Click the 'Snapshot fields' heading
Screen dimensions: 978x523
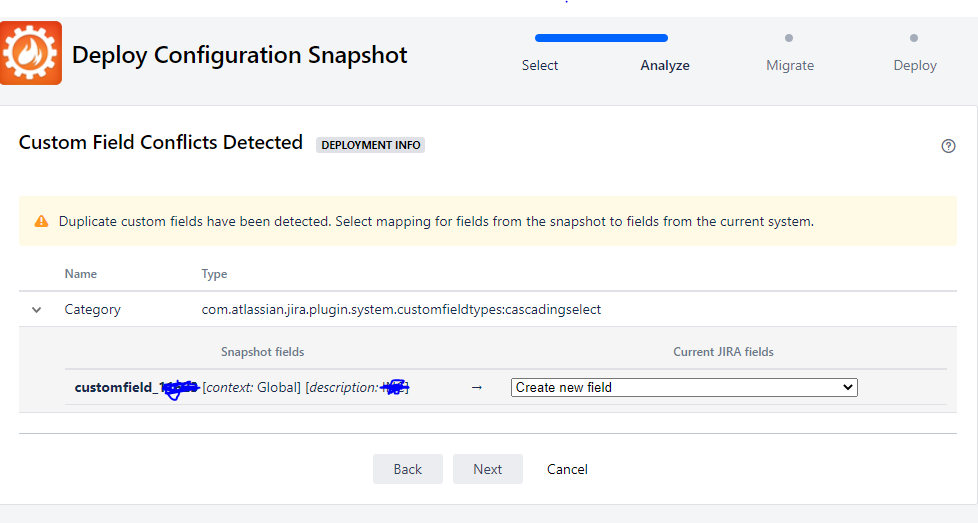[x=263, y=352]
